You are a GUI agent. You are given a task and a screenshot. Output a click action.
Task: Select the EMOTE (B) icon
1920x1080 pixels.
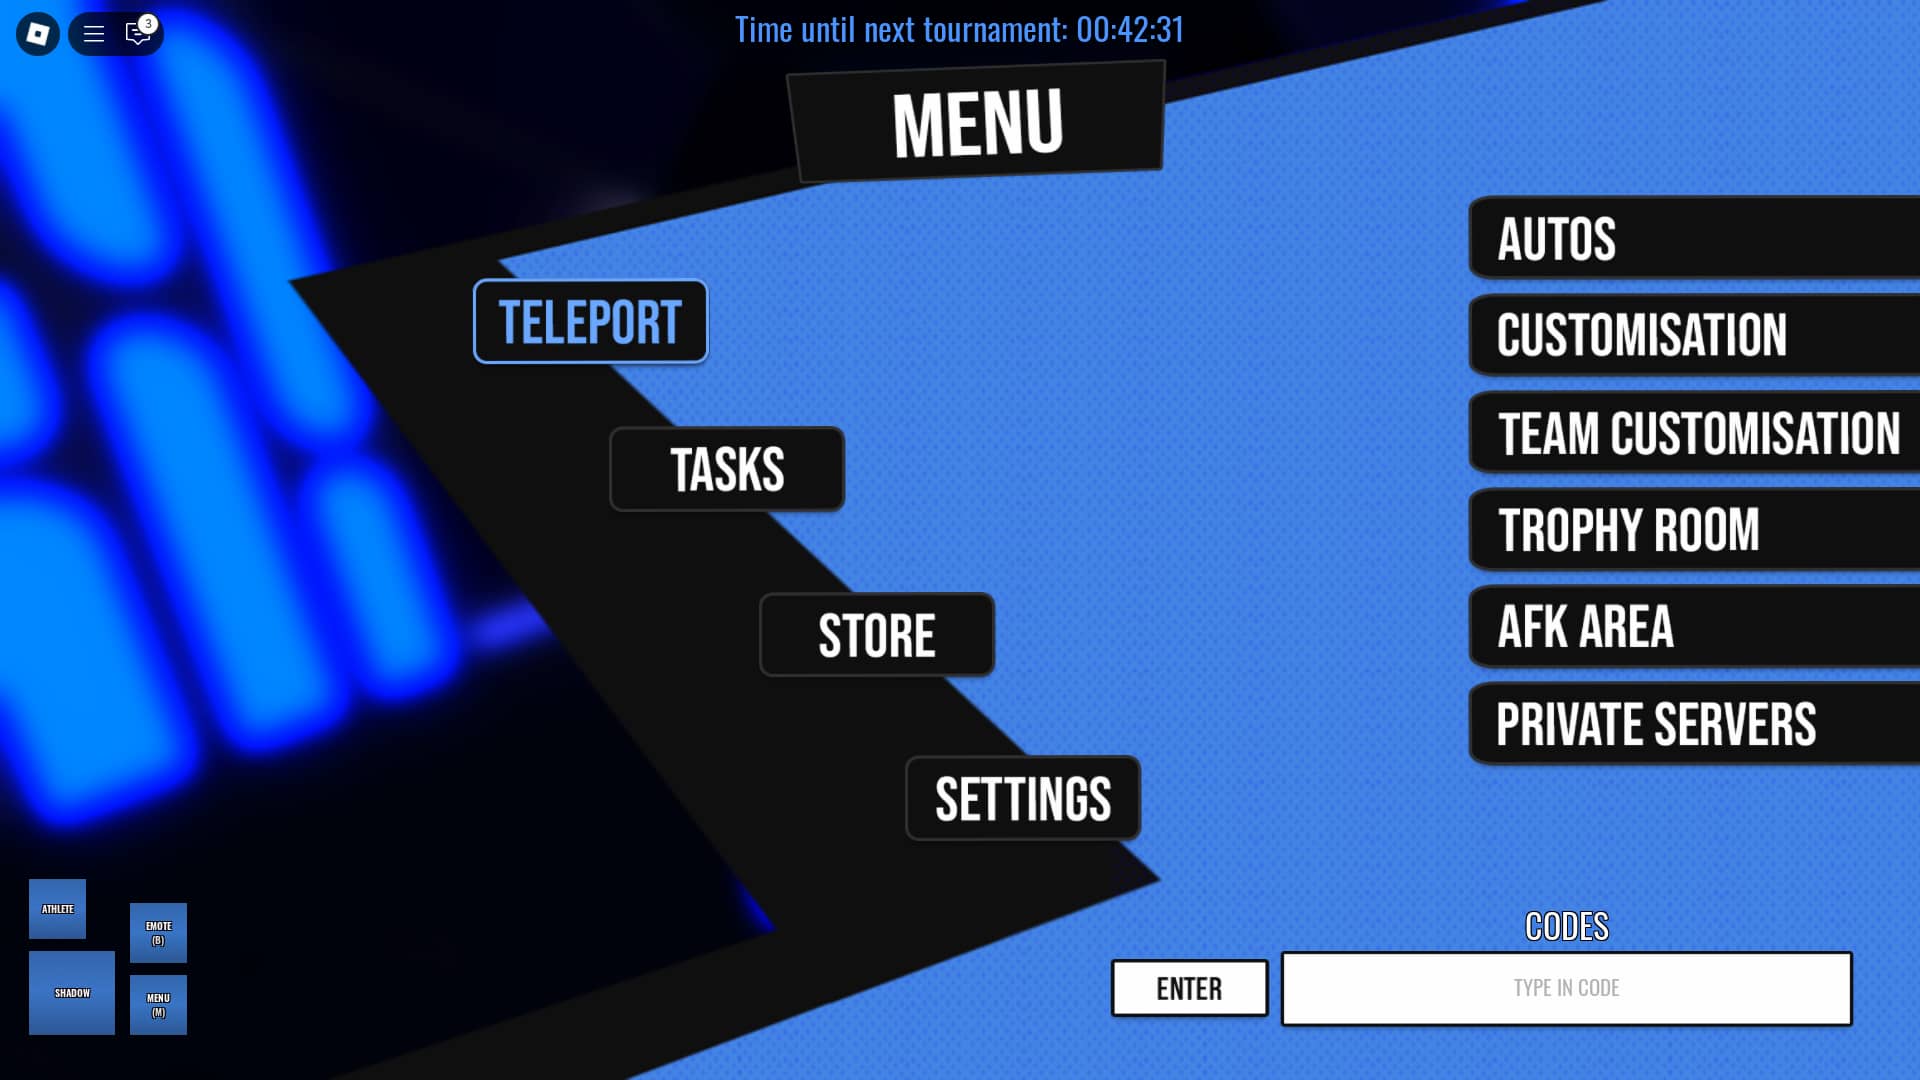click(158, 932)
